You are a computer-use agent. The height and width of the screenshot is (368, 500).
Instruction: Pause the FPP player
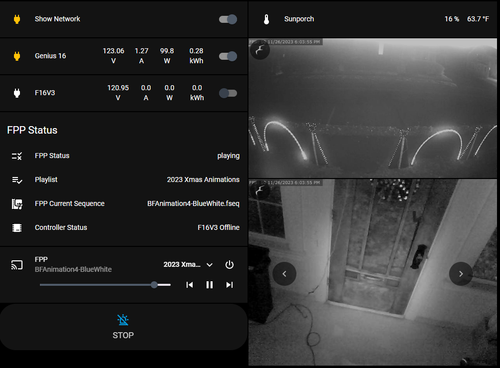pos(209,285)
